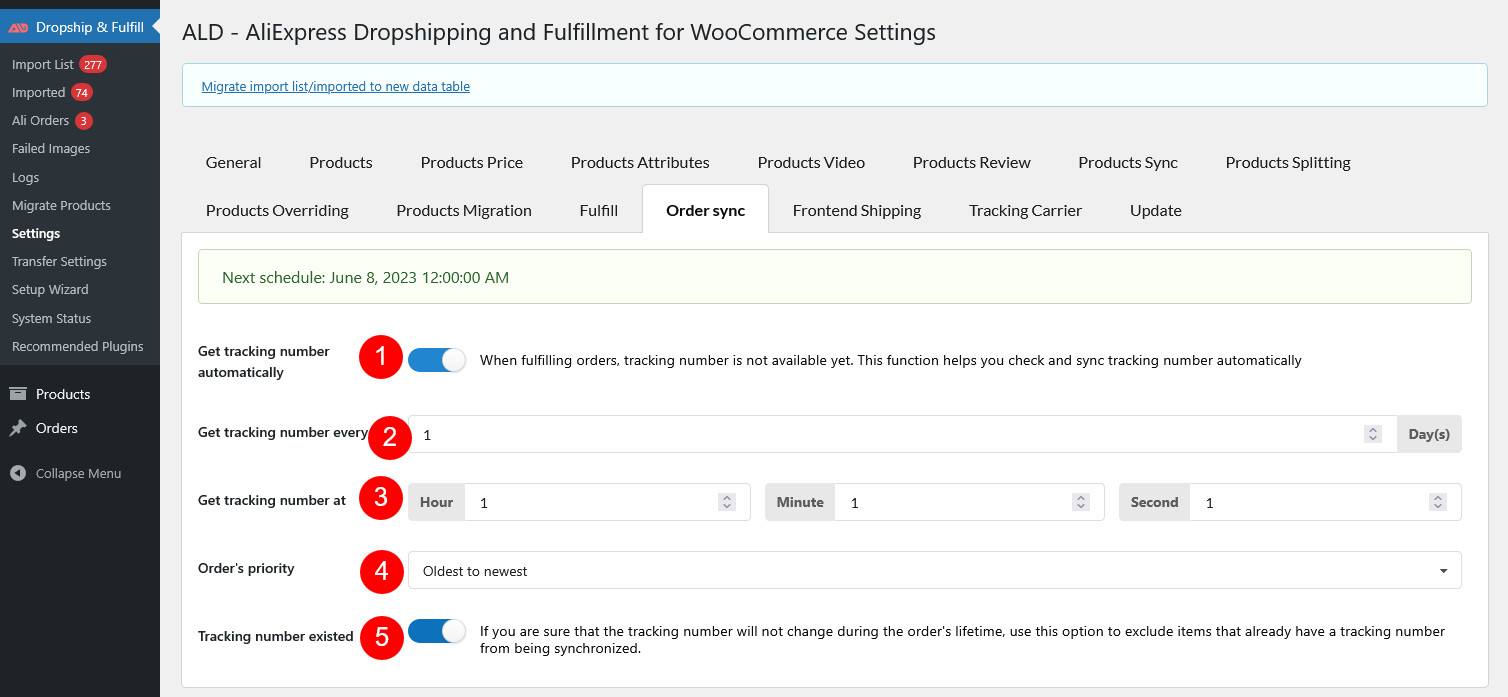Click the Imported 74 count badge
The height and width of the screenshot is (697, 1508).
point(82,92)
